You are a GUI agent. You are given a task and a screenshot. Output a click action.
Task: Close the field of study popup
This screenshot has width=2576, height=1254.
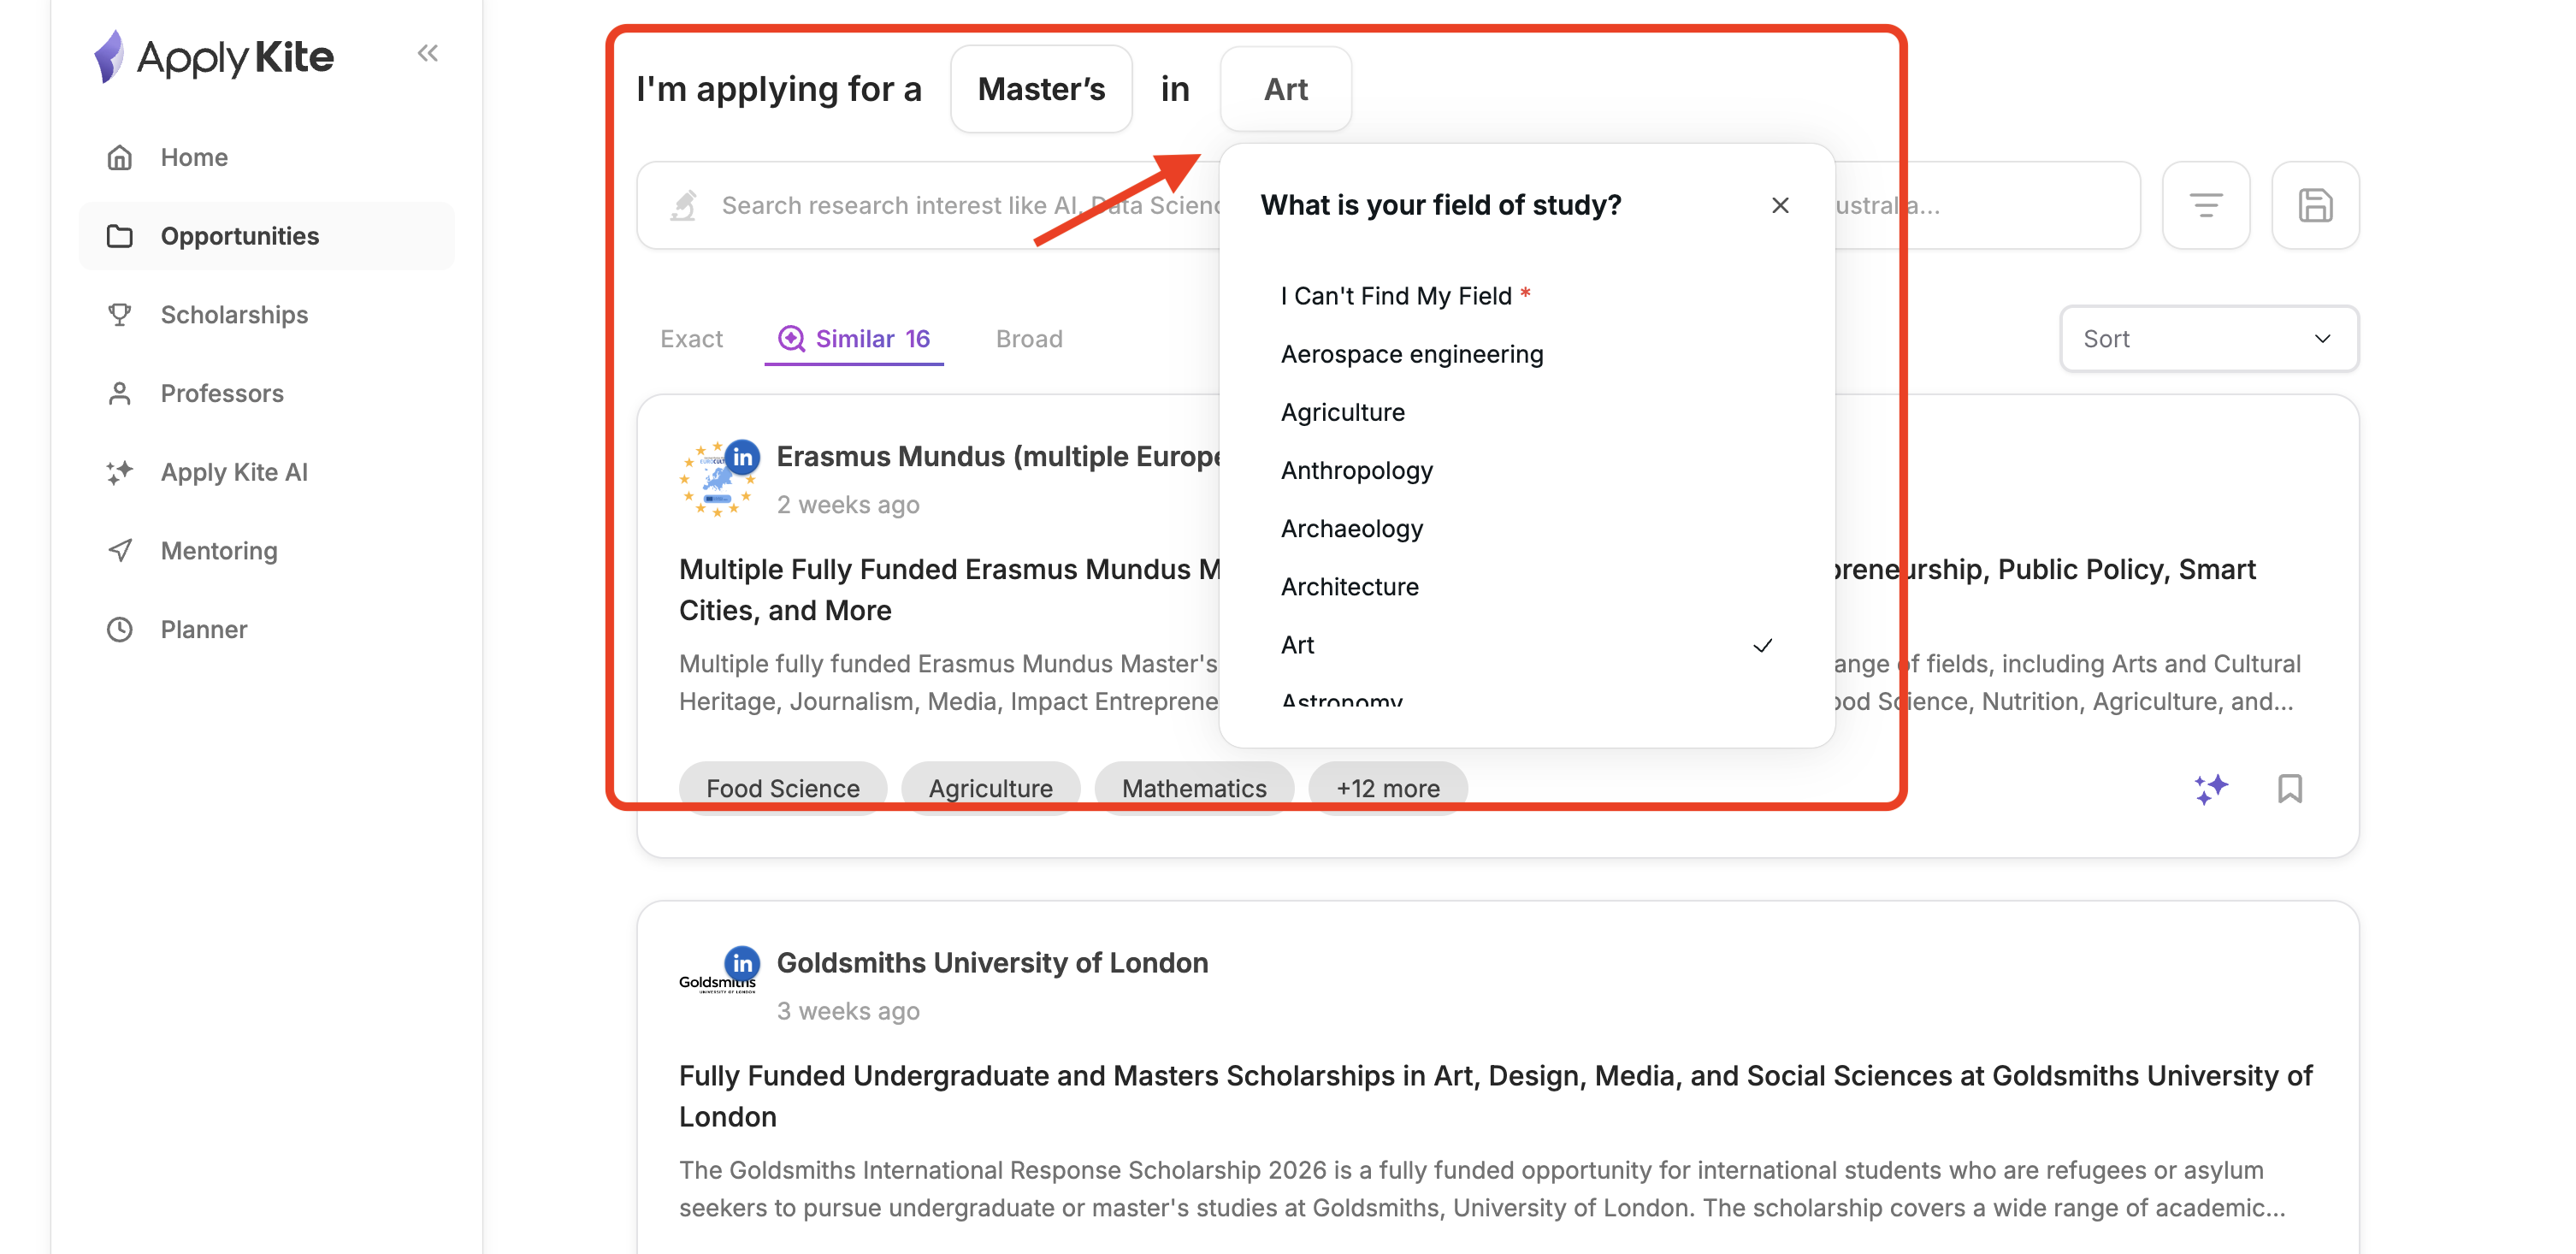click(1779, 206)
